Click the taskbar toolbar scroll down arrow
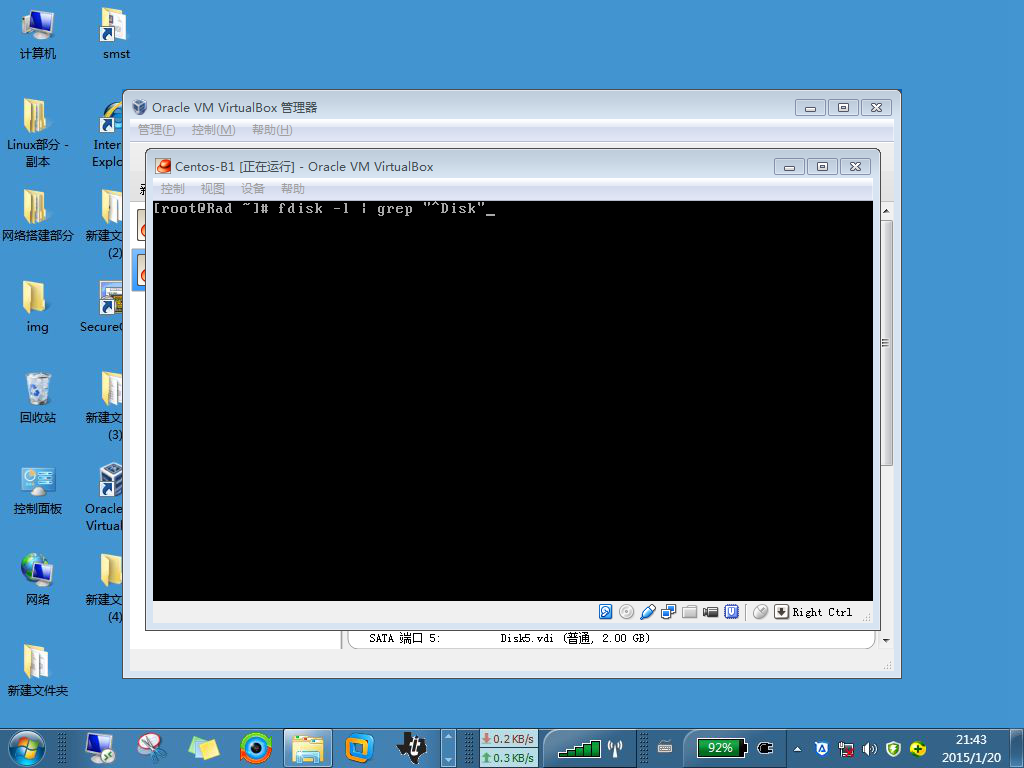The width and height of the screenshot is (1024, 768). click(x=448, y=760)
